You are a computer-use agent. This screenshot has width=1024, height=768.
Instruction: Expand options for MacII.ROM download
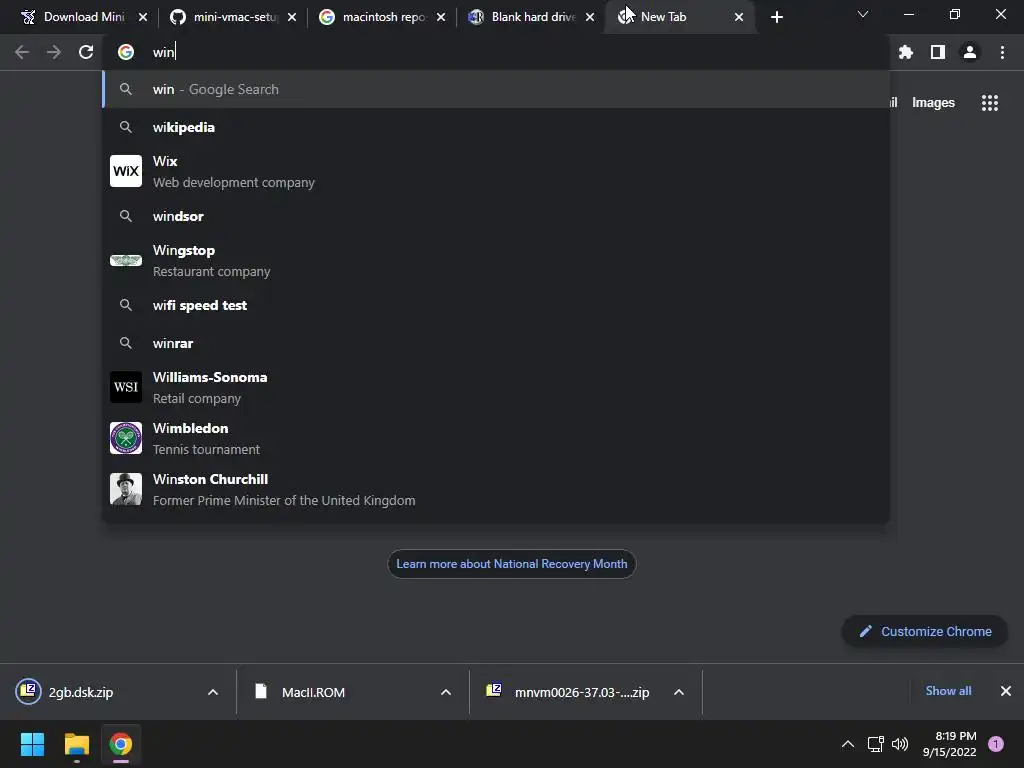446,692
